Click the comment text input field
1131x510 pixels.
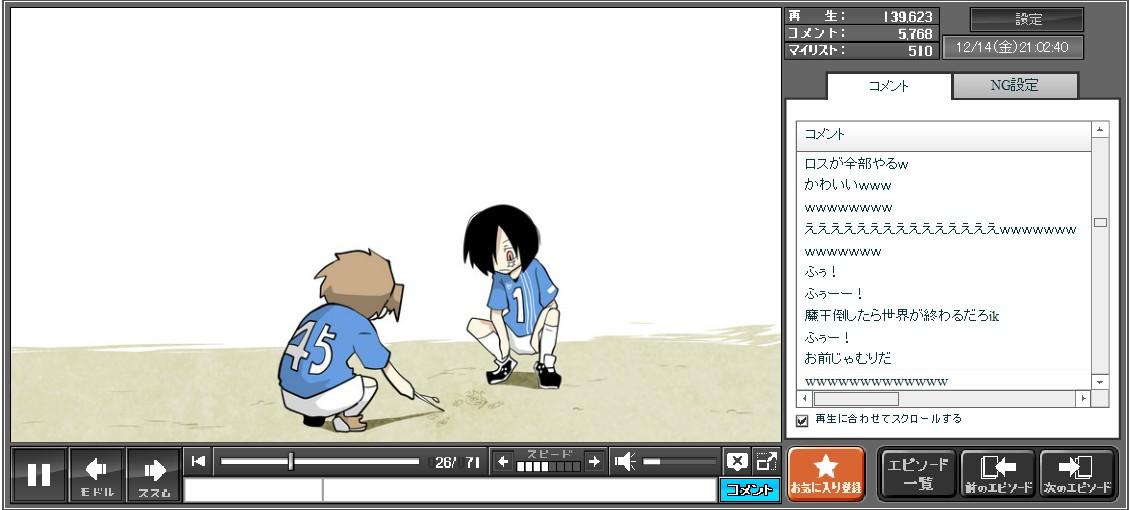[x=518, y=490]
